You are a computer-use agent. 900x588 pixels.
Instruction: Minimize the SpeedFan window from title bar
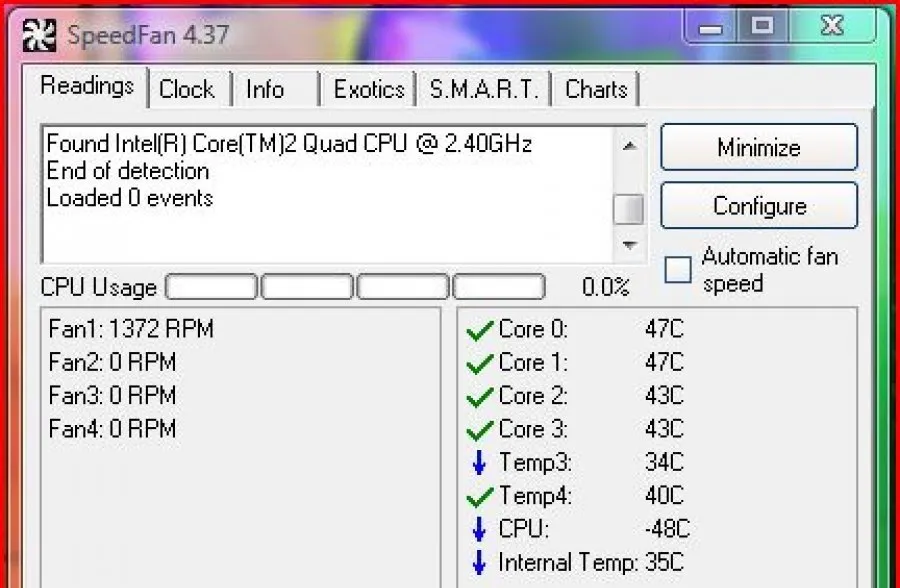coord(711,26)
